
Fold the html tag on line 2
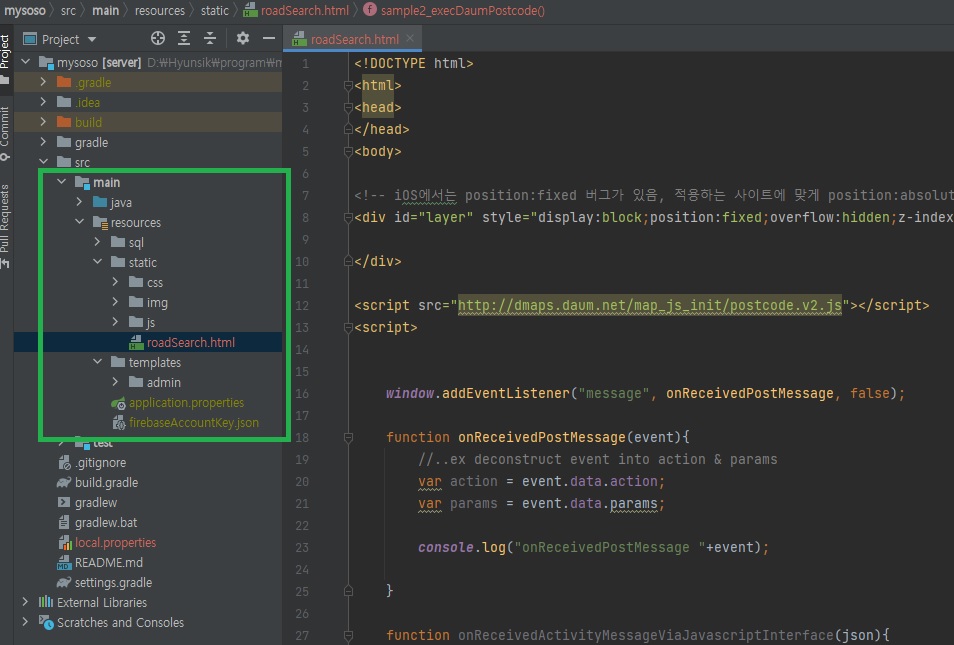pos(348,85)
